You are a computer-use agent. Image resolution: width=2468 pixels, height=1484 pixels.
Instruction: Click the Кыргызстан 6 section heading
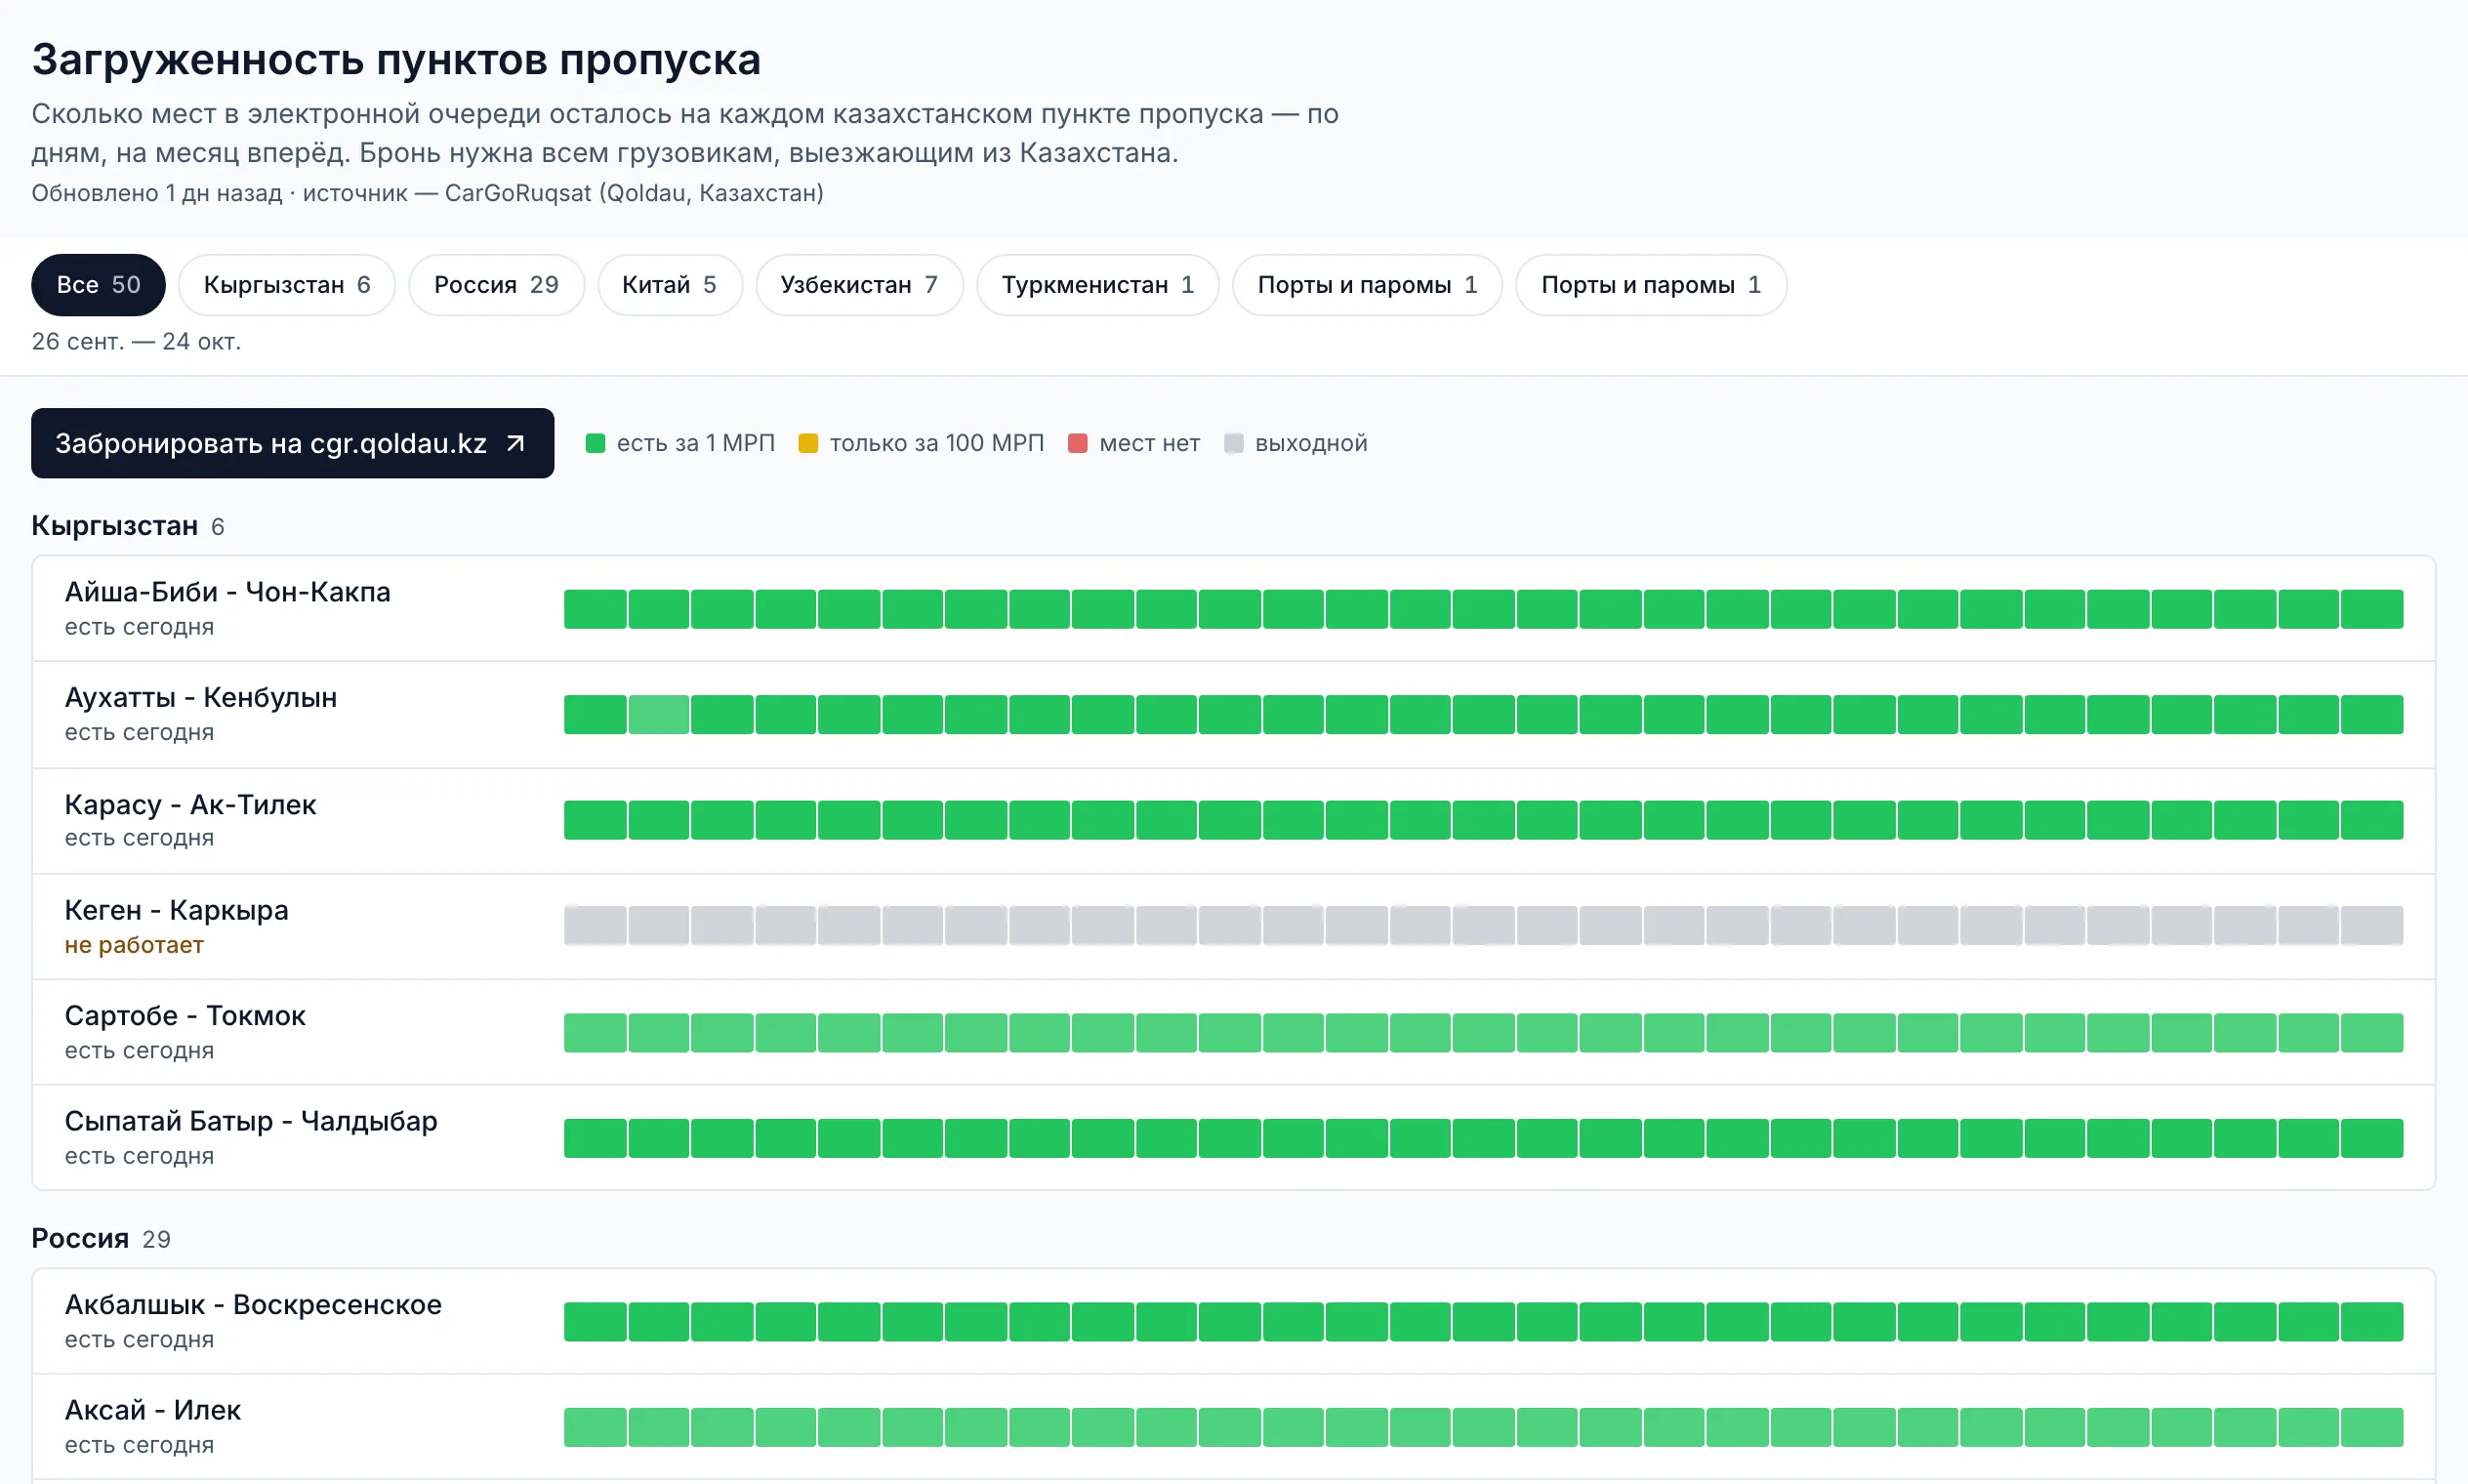pyautogui.click(x=128, y=526)
